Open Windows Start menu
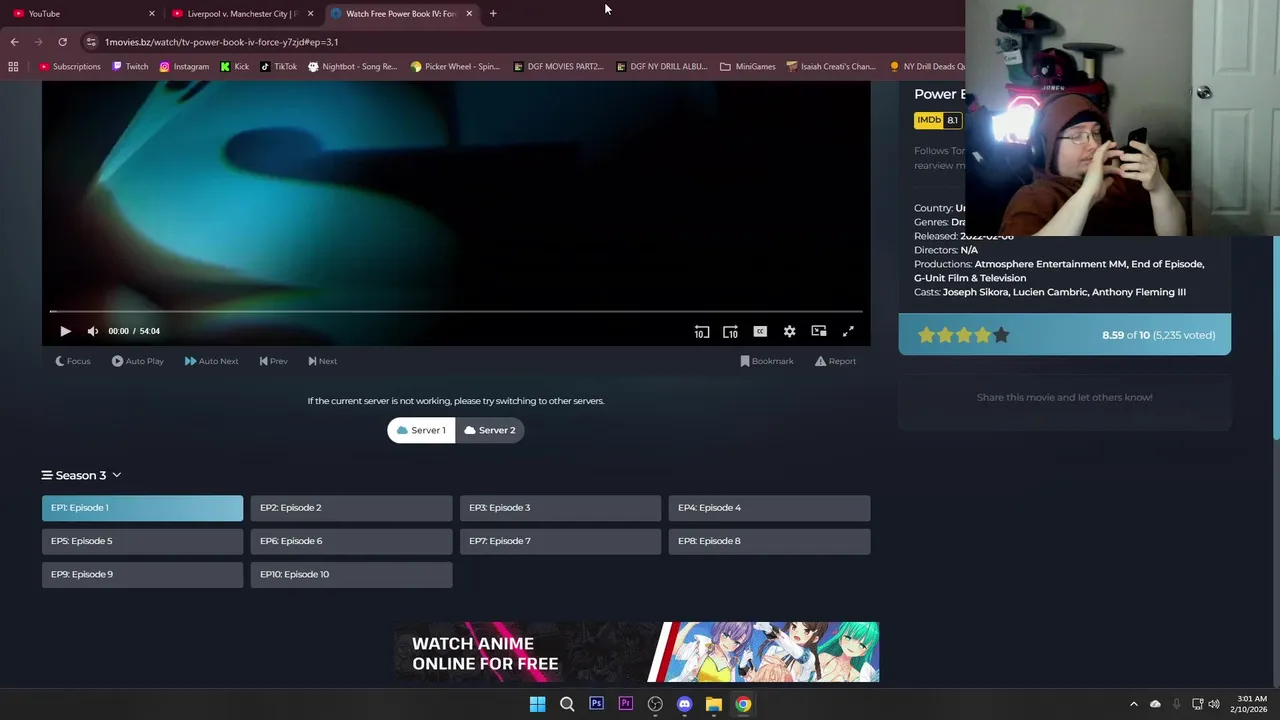Viewport: 1280px width, 720px height. [x=537, y=704]
